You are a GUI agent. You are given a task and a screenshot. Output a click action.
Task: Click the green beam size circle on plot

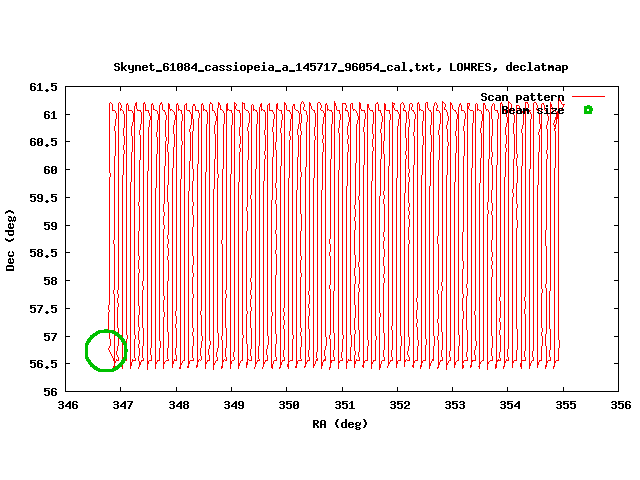(106, 350)
